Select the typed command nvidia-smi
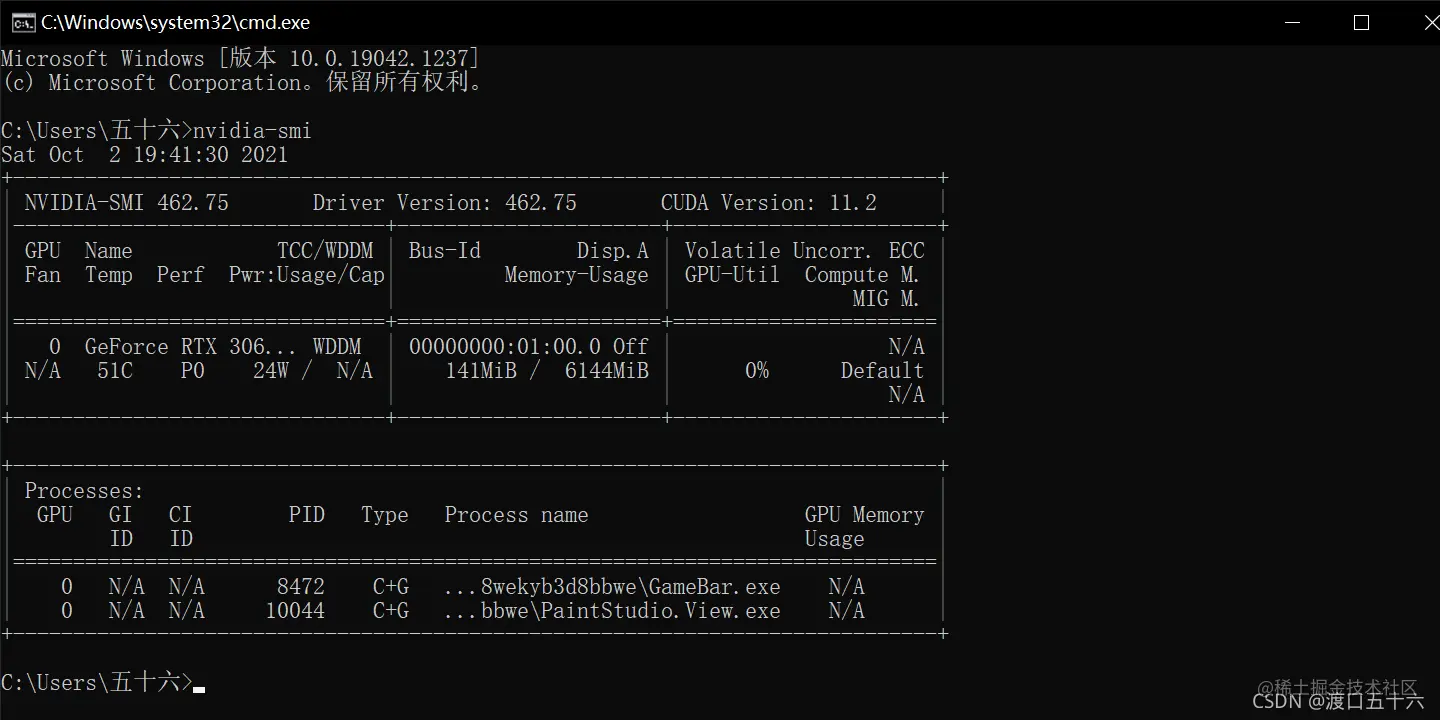This screenshot has width=1440, height=720. [x=252, y=131]
